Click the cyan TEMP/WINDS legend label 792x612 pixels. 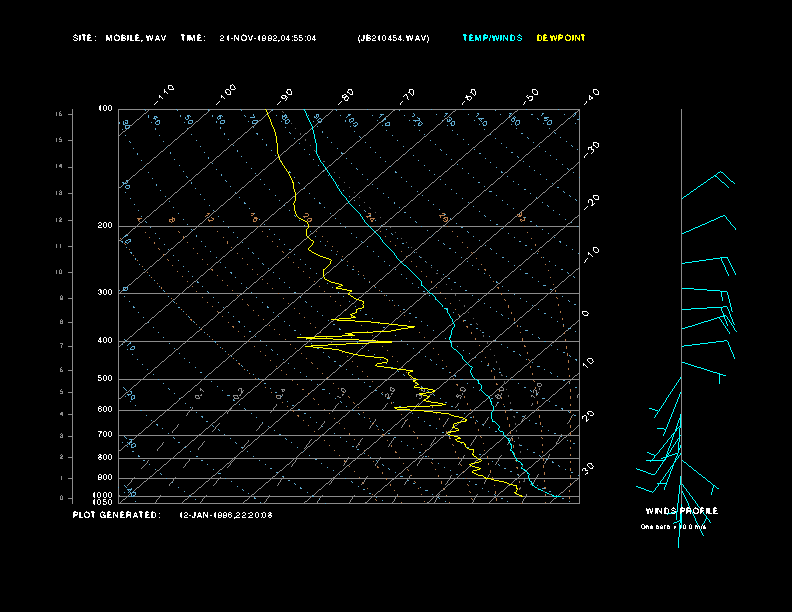(492, 38)
